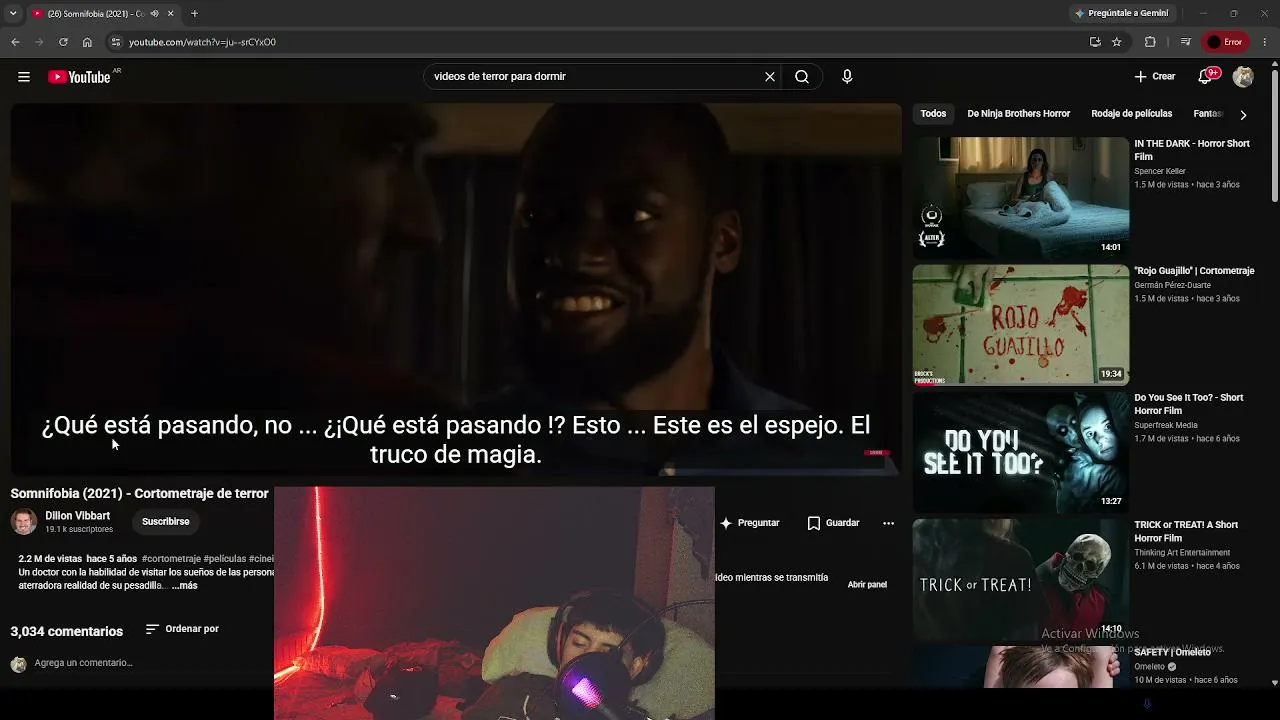Open site information icon in address bar
The image size is (1280, 720).
116,42
